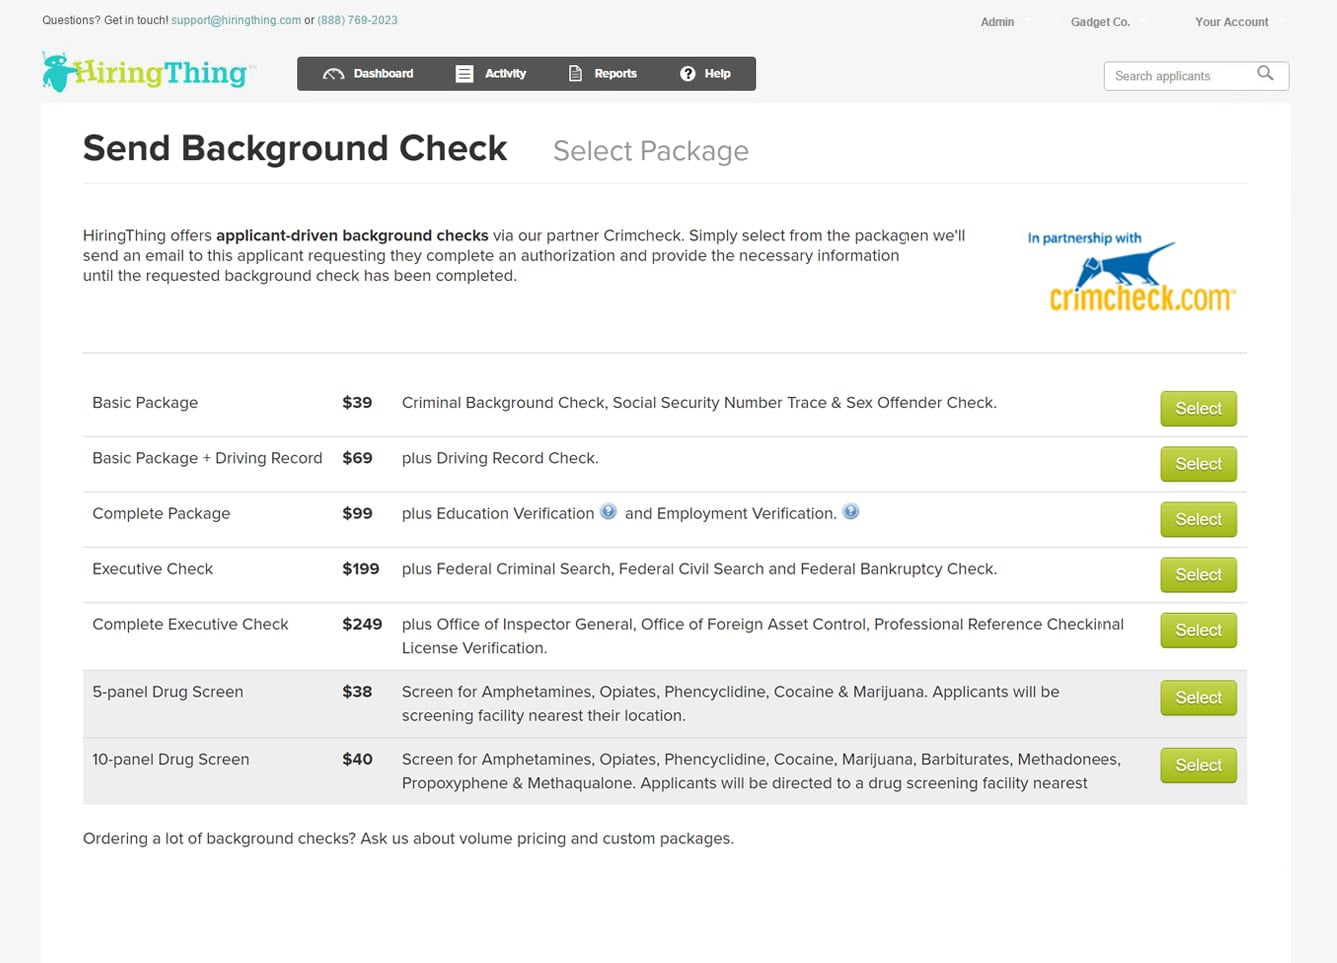Click the '10-panel Drug Screen' name text

[170, 760]
